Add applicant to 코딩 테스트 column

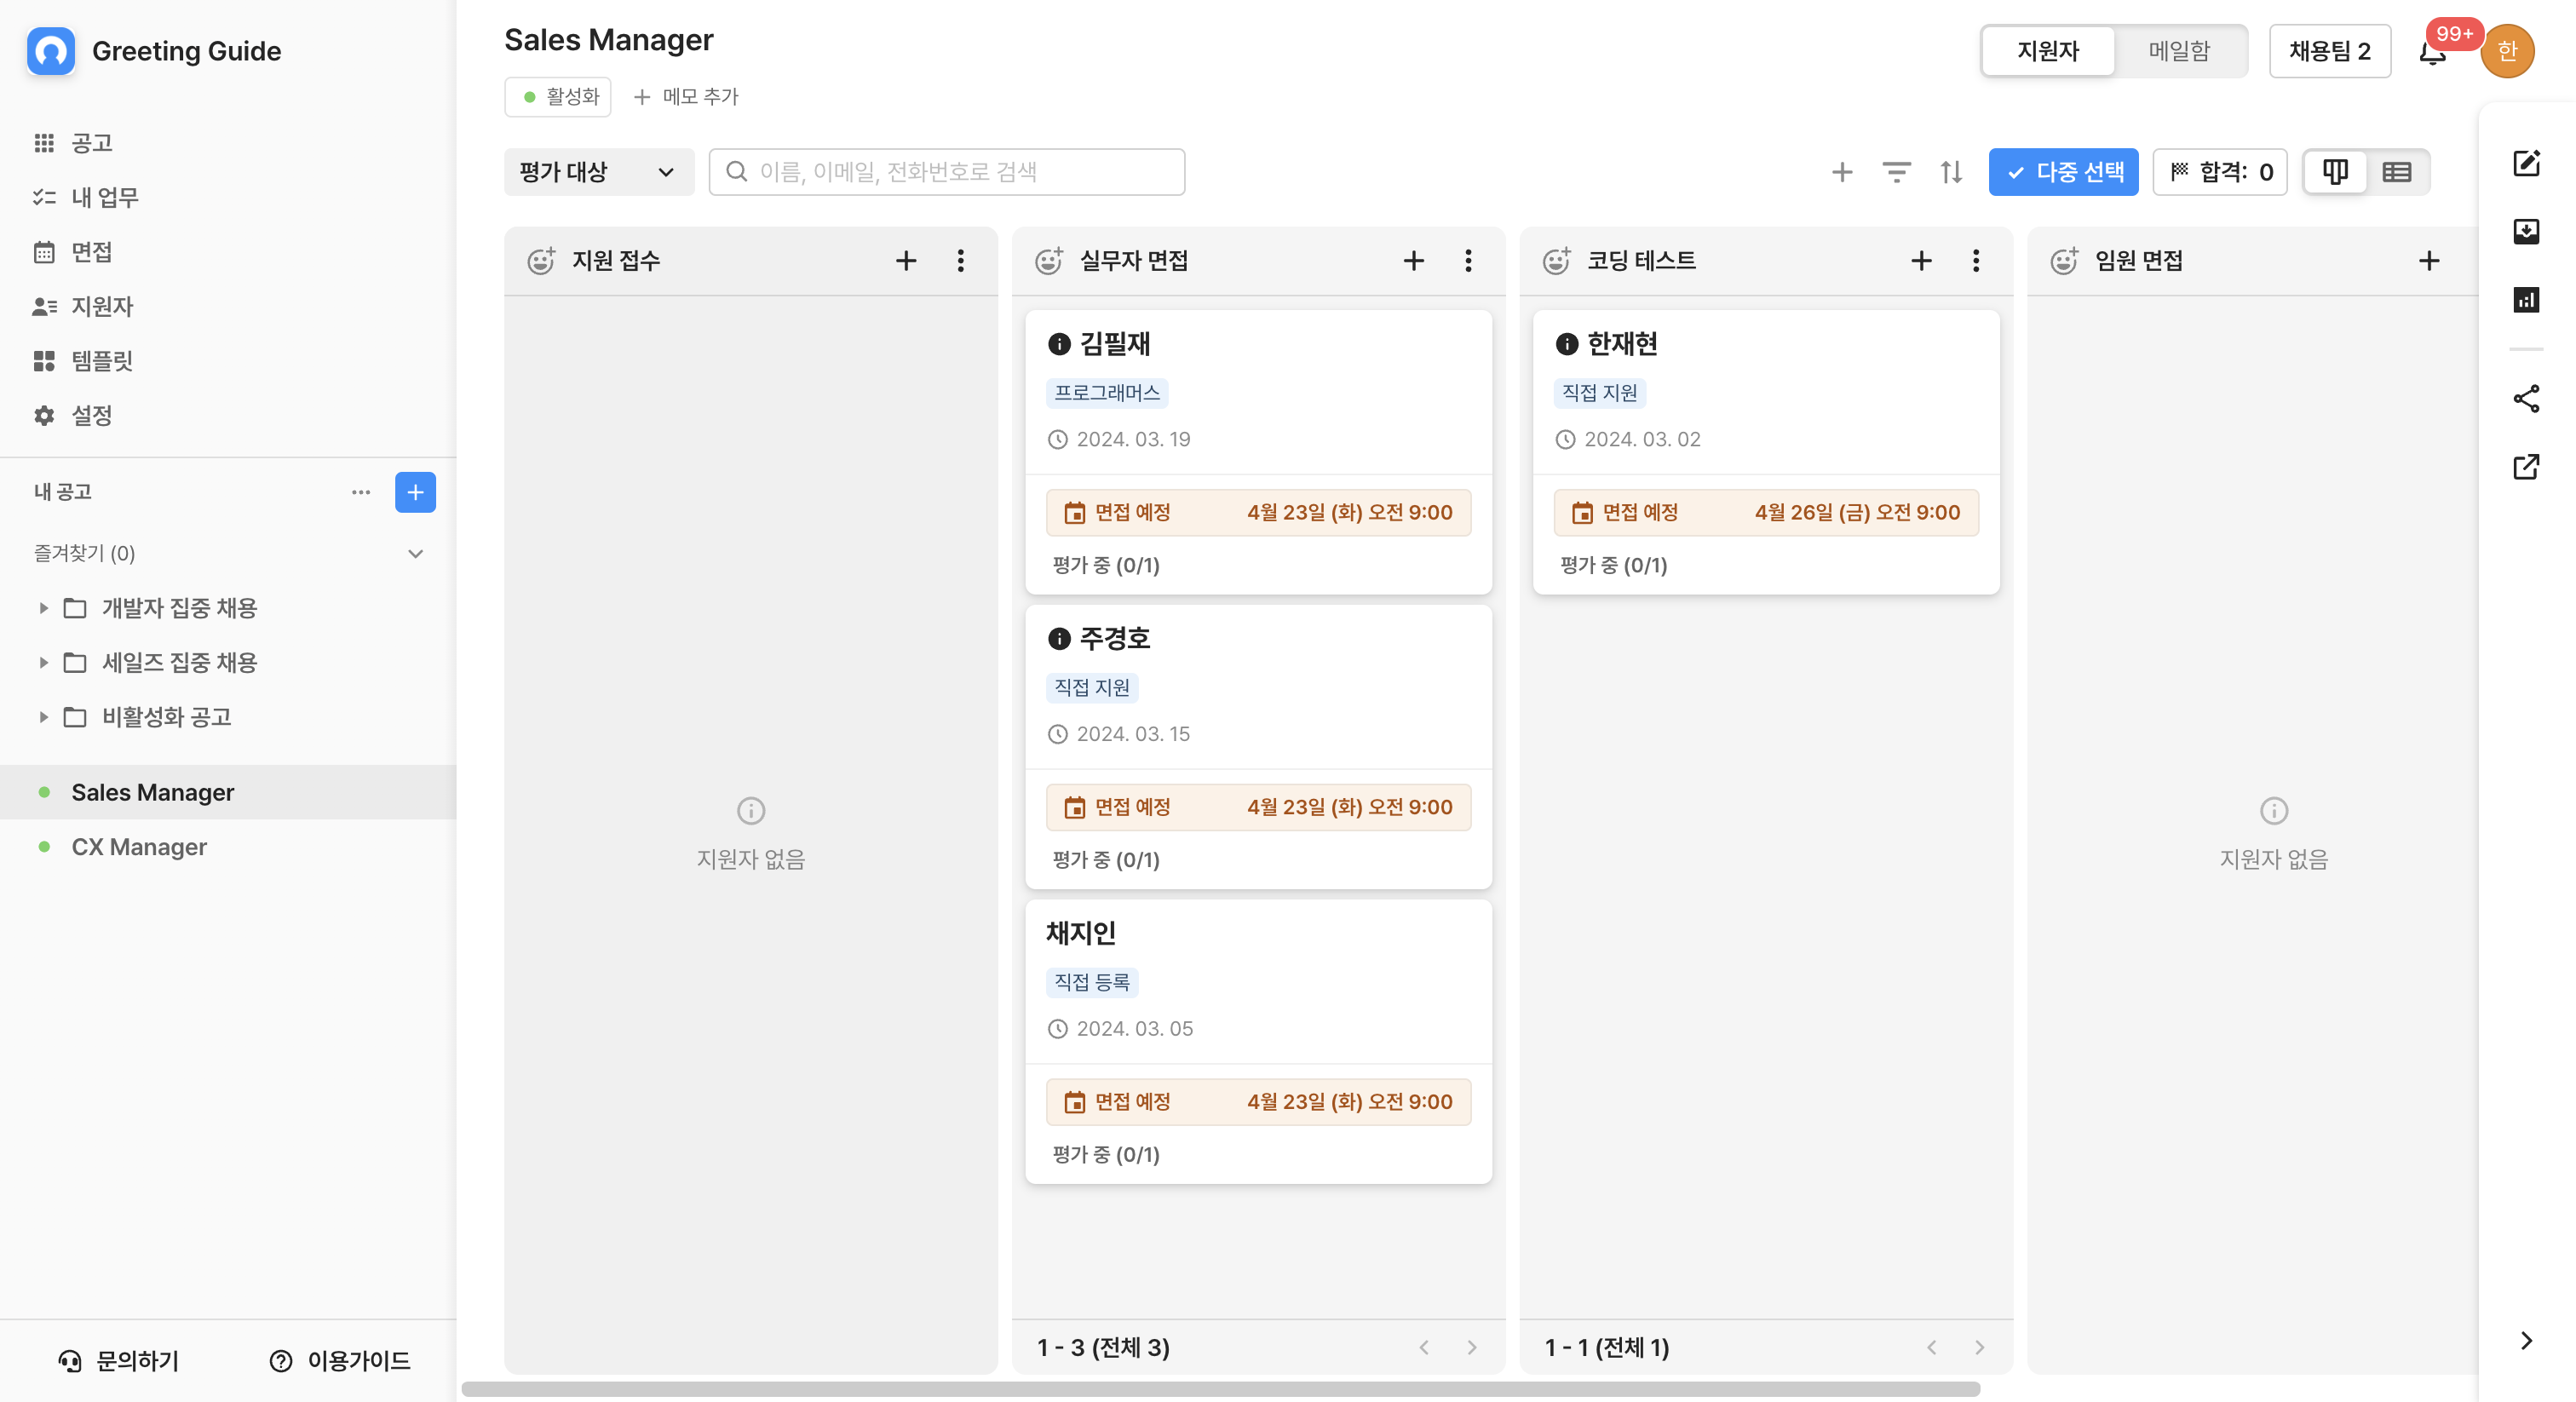click(1921, 261)
